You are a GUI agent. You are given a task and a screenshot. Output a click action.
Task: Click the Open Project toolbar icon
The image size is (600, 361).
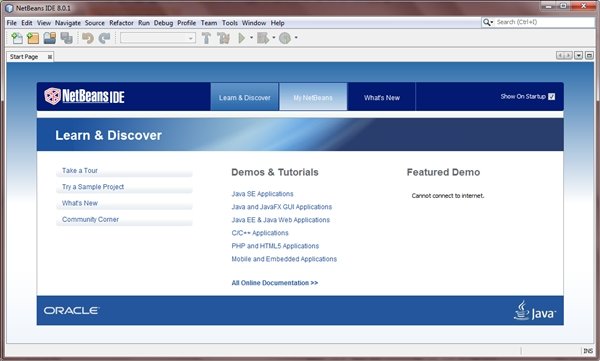pos(50,38)
